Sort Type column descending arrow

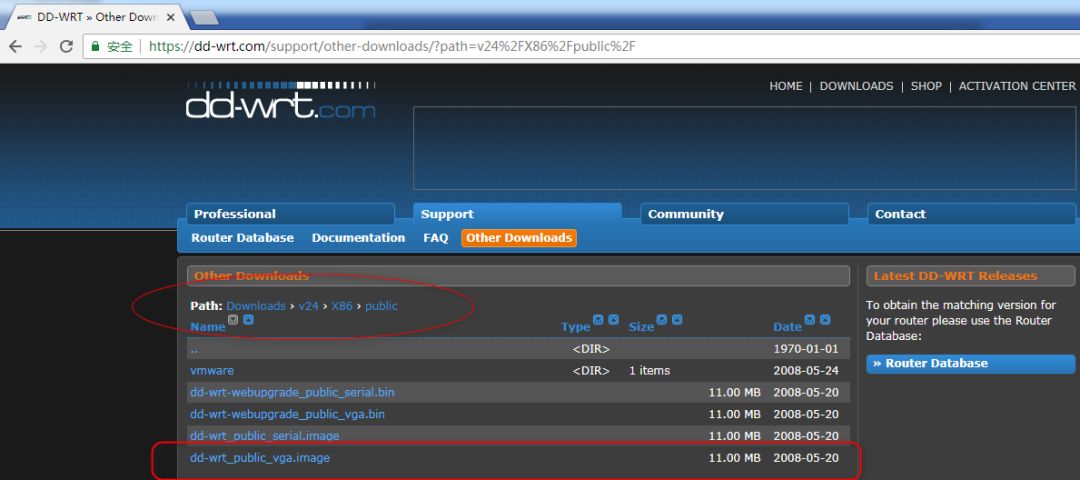(x=598, y=320)
